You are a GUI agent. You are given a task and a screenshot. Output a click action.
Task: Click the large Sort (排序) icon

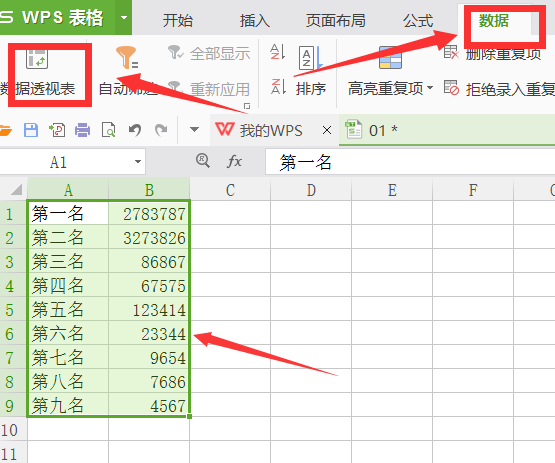click(310, 58)
